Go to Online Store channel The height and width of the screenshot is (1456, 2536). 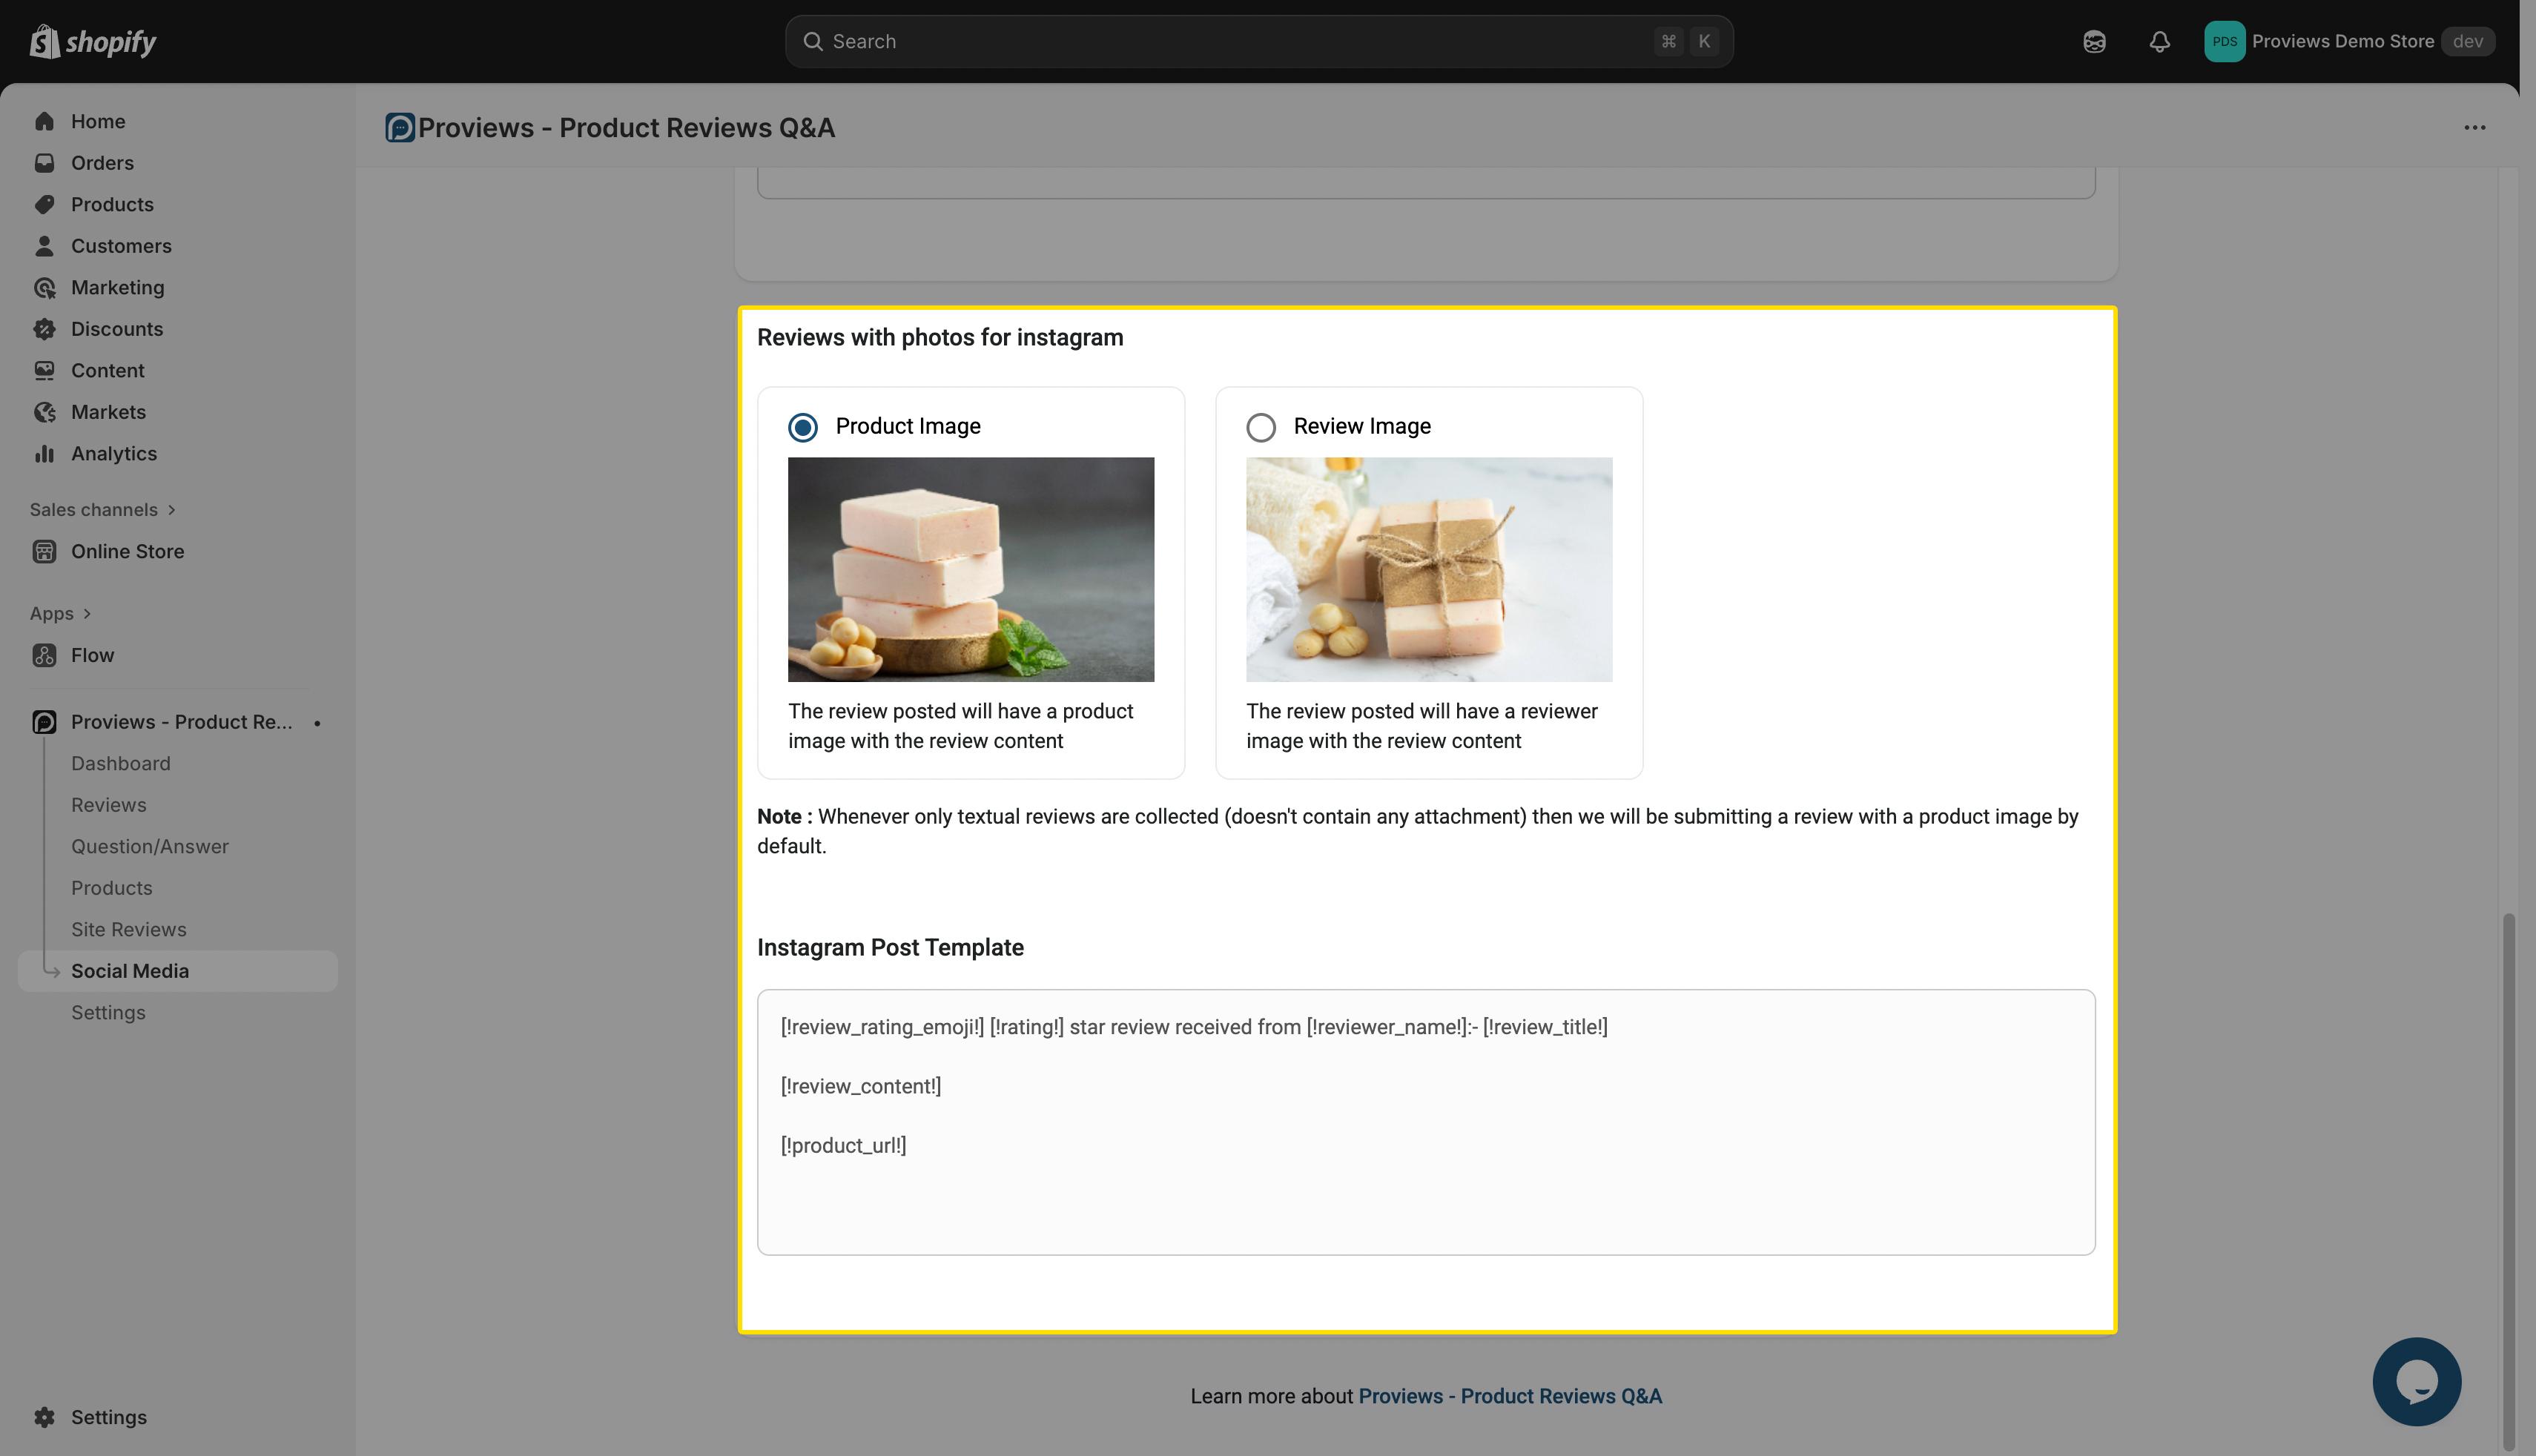(x=127, y=551)
